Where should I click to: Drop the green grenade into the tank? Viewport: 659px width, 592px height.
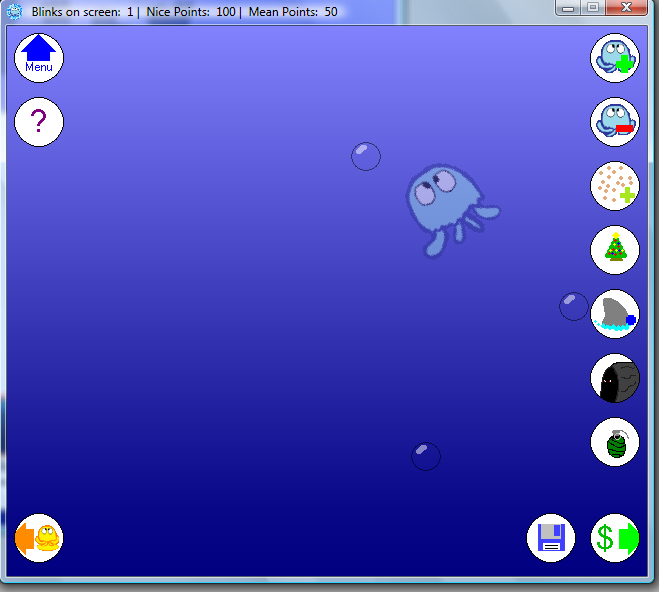[614, 442]
